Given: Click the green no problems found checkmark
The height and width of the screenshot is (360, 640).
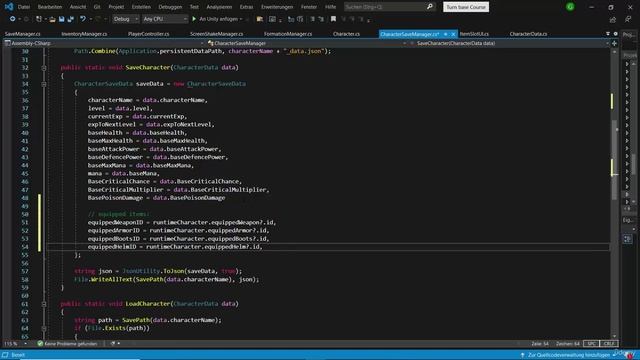Looking at the screenshot, I should coord(40,344).
